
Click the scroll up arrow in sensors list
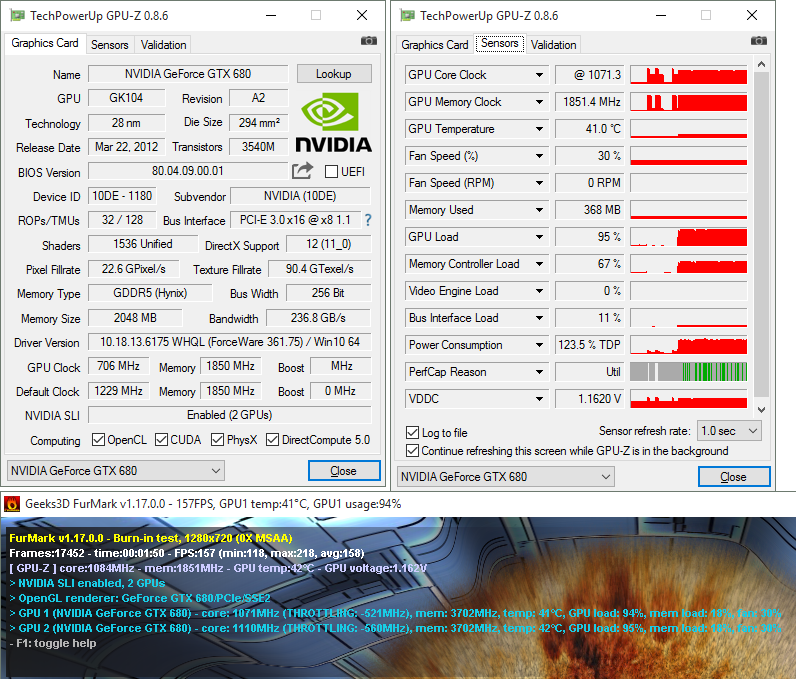pos(761,64)
